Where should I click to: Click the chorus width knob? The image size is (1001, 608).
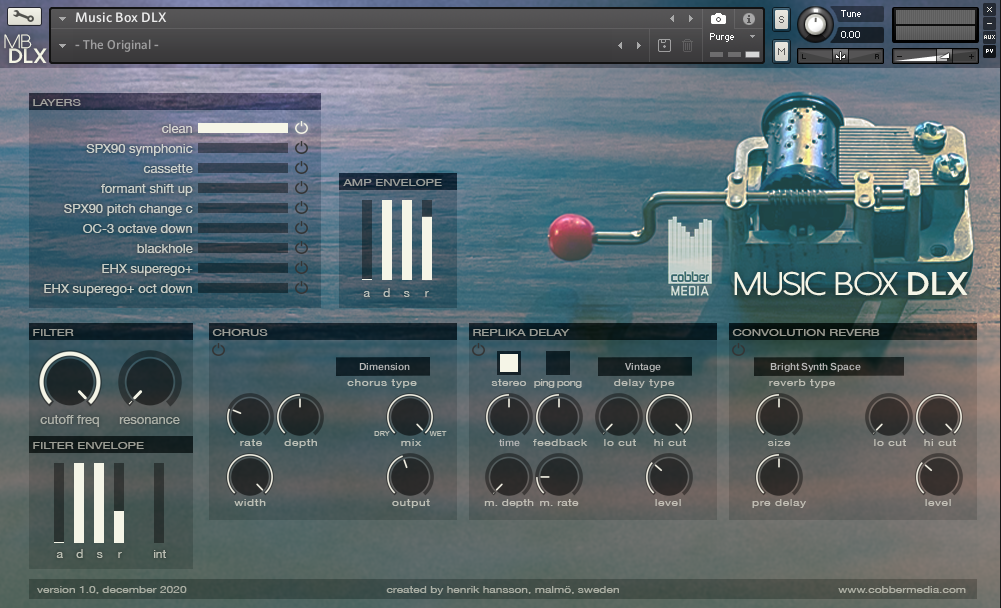[x=250, y=476]
